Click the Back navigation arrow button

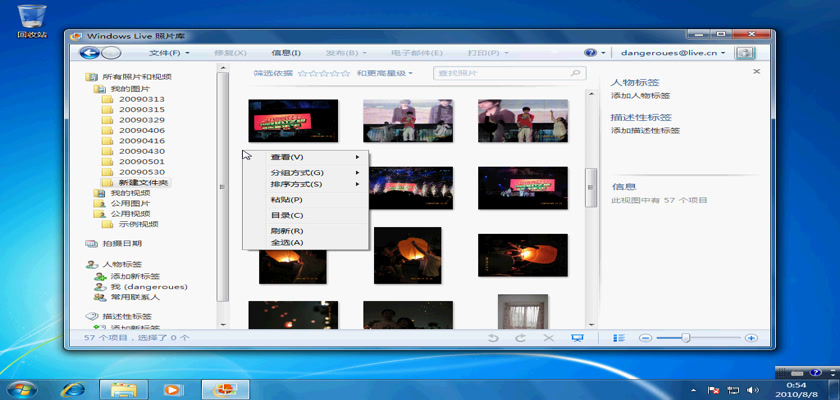(x=89, y=52)
